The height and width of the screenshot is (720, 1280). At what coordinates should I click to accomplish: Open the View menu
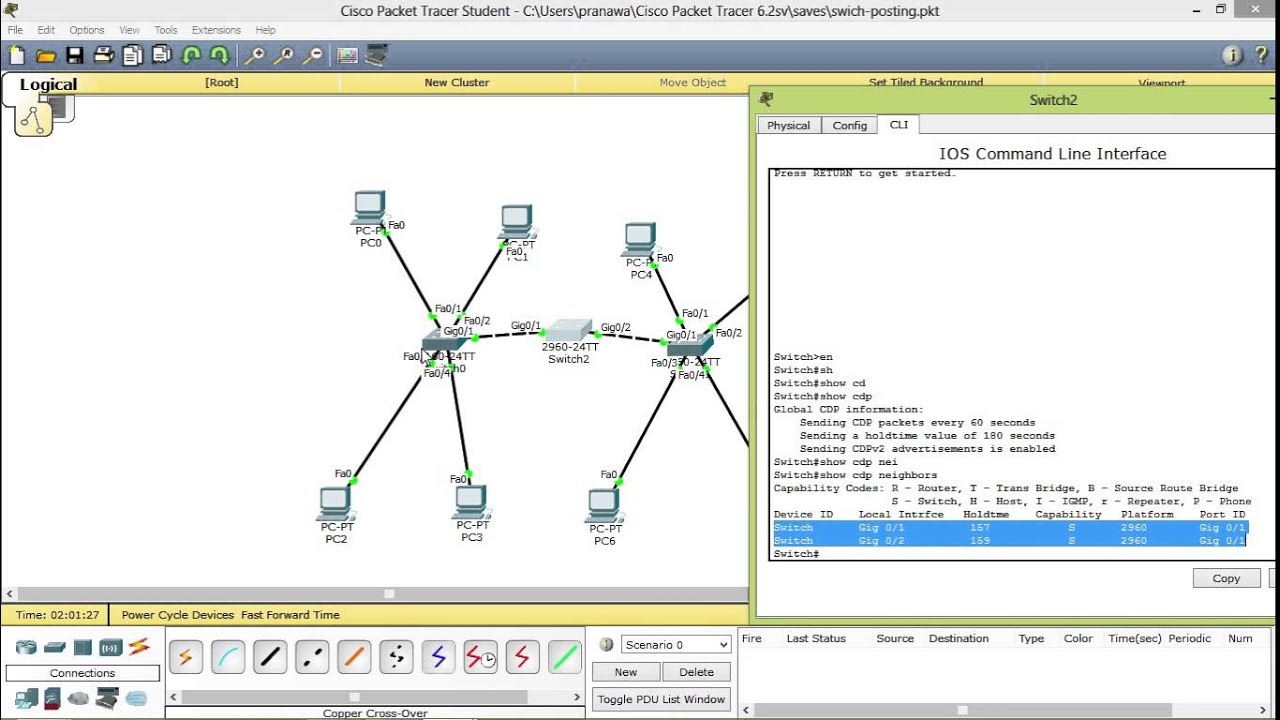coord(130,30)
